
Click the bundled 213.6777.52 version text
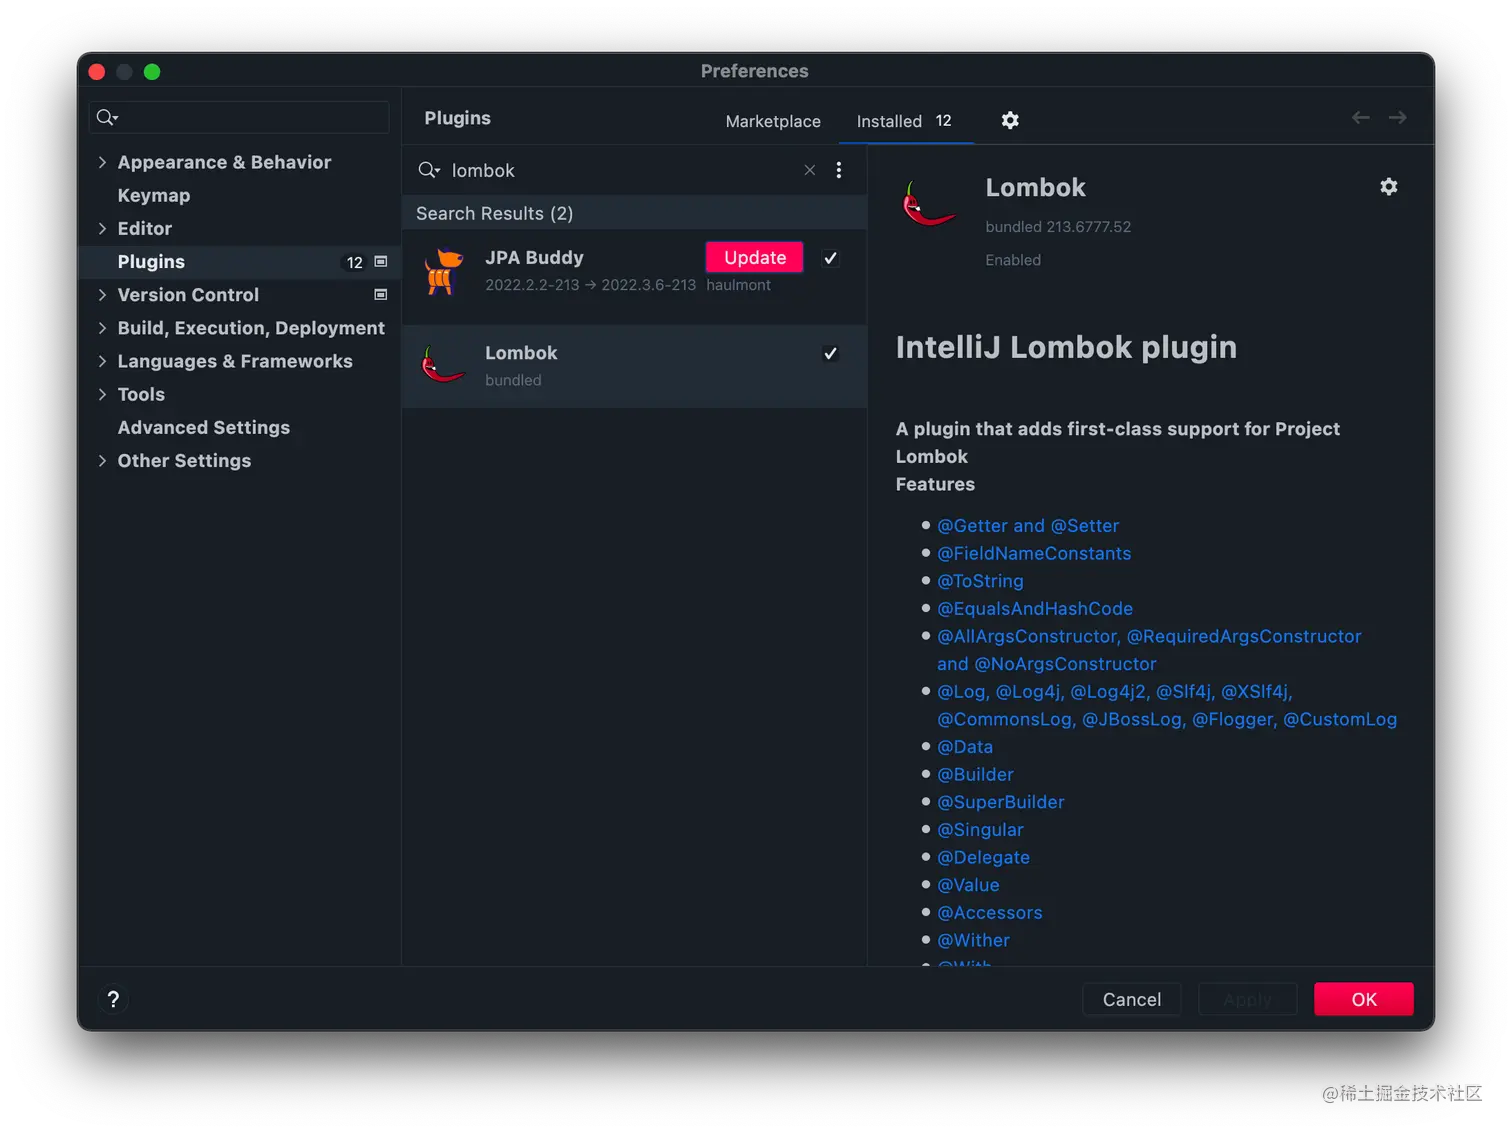[1058, 227]
